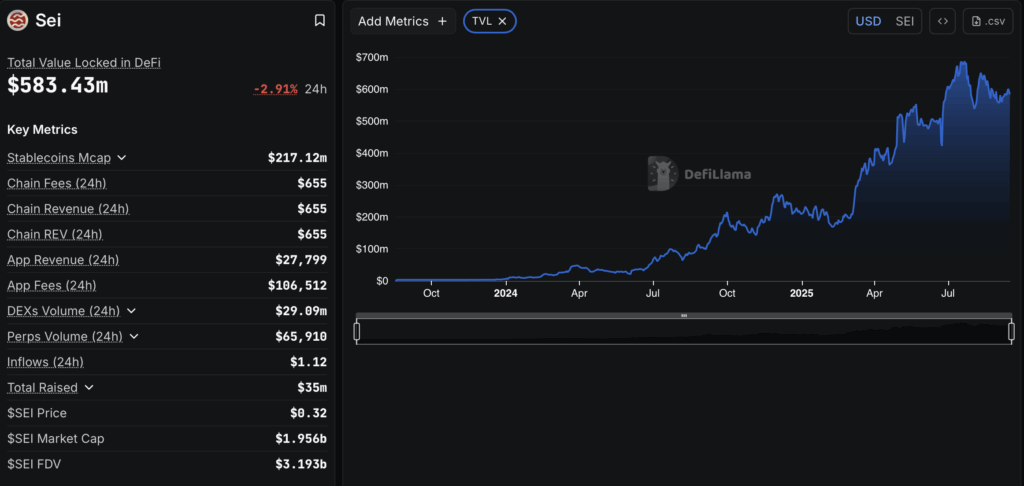Click the $65,910 perps volume value

[x=301, y=336]
